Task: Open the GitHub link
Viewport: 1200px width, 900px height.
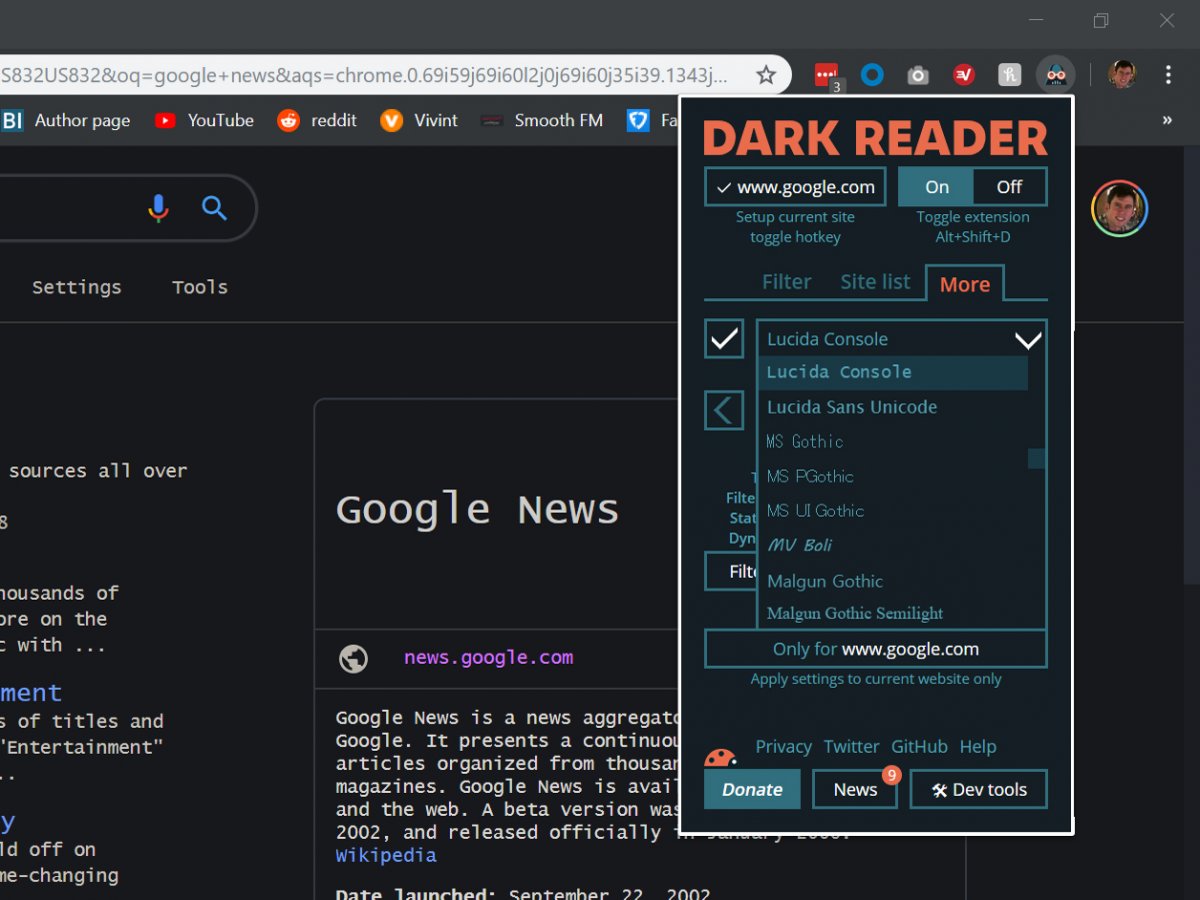Action: click(919, 747)
